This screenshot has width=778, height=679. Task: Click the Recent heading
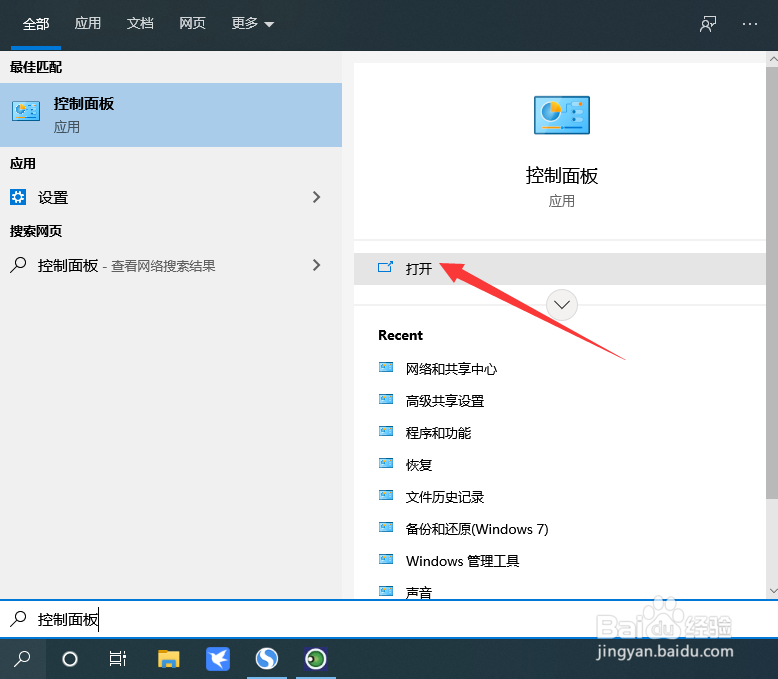tap(400, 336)
